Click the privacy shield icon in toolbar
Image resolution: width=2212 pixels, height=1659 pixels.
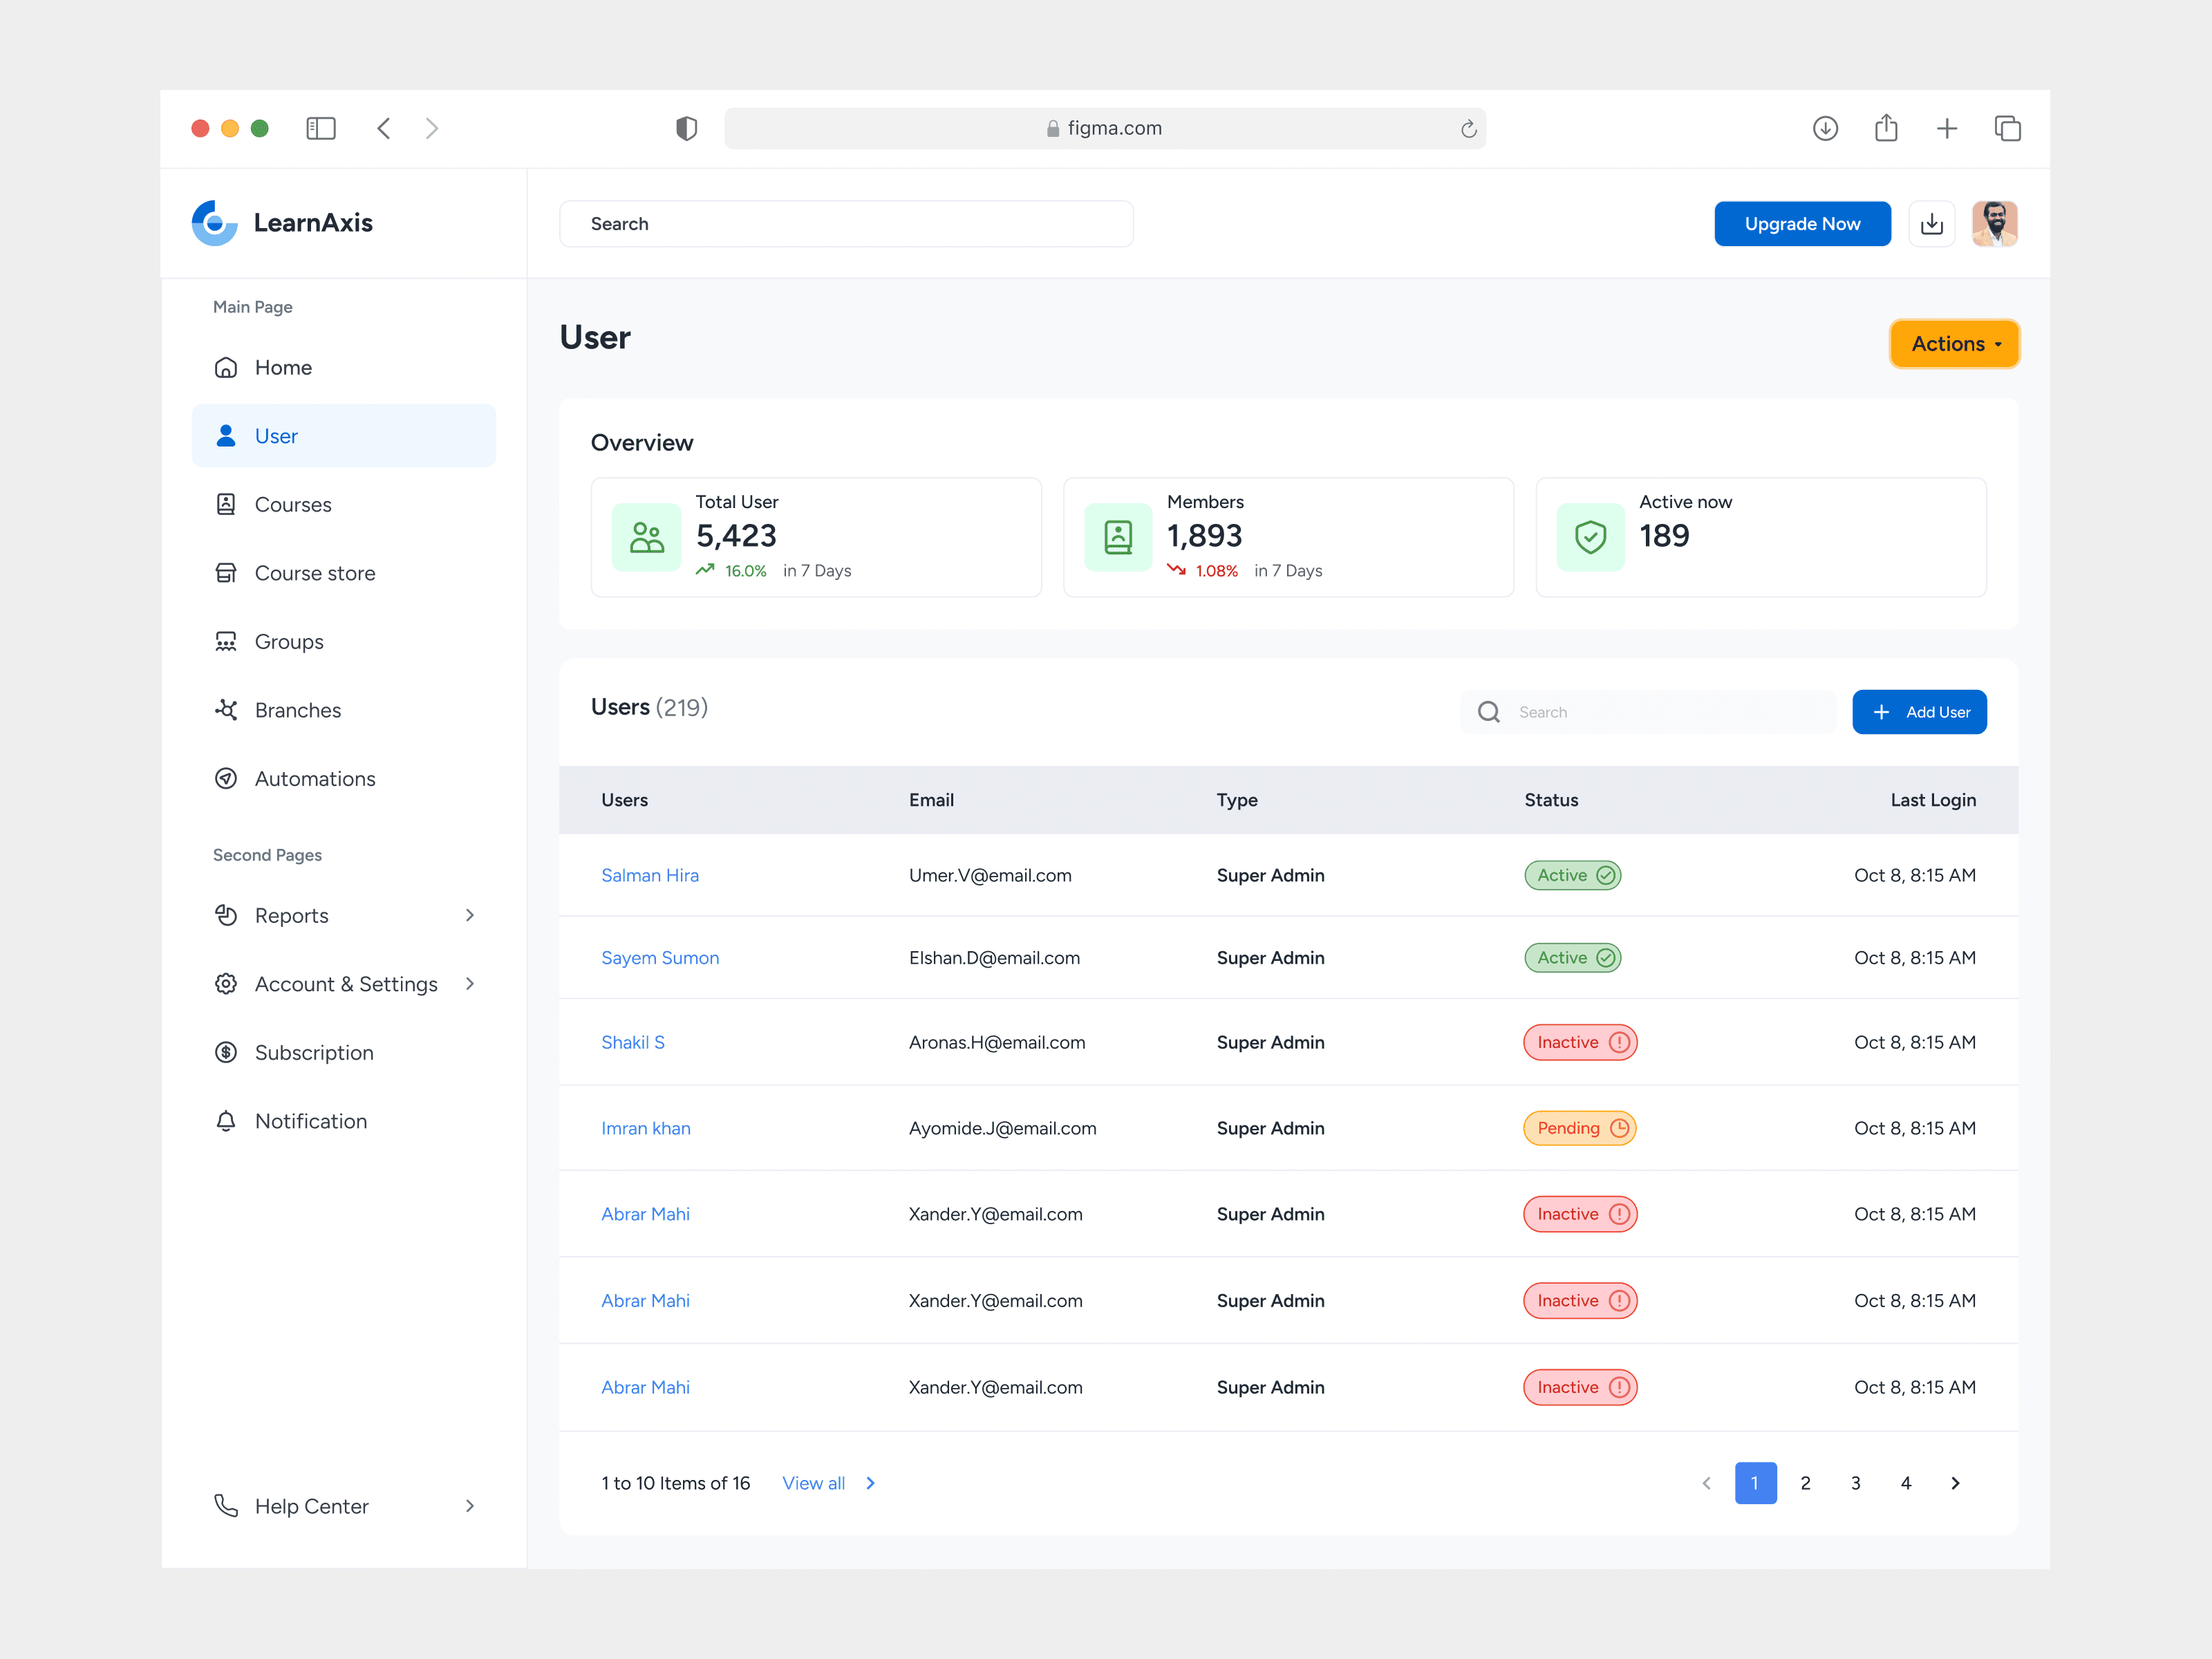(686, 128)
